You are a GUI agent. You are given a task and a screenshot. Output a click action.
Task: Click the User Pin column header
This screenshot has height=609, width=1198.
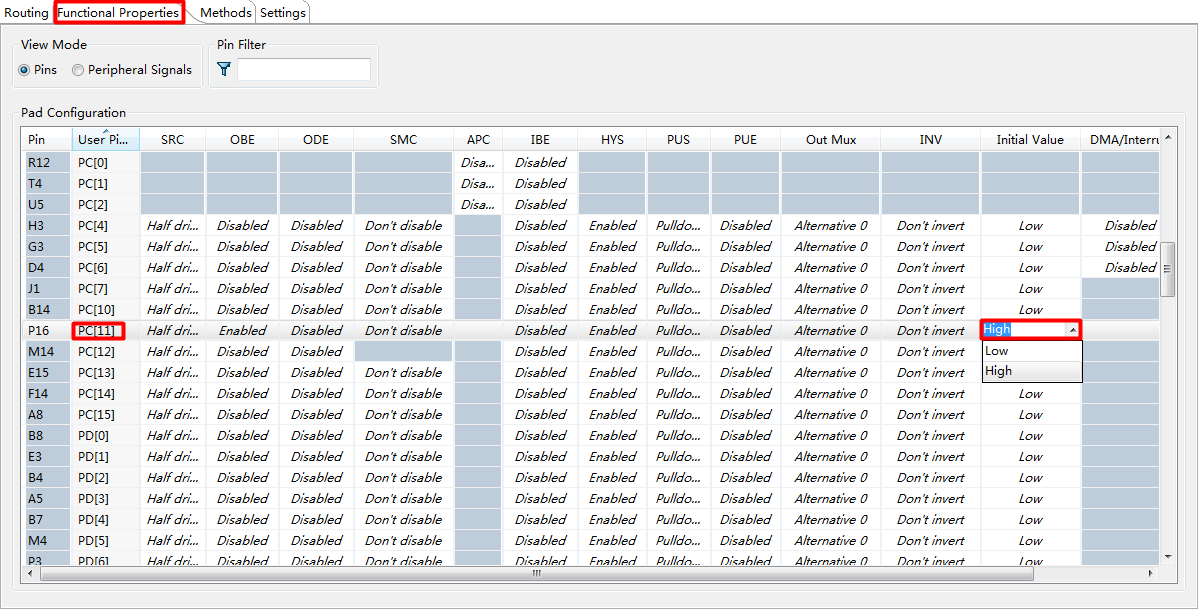pyautogui.click(x=106, y=140)
